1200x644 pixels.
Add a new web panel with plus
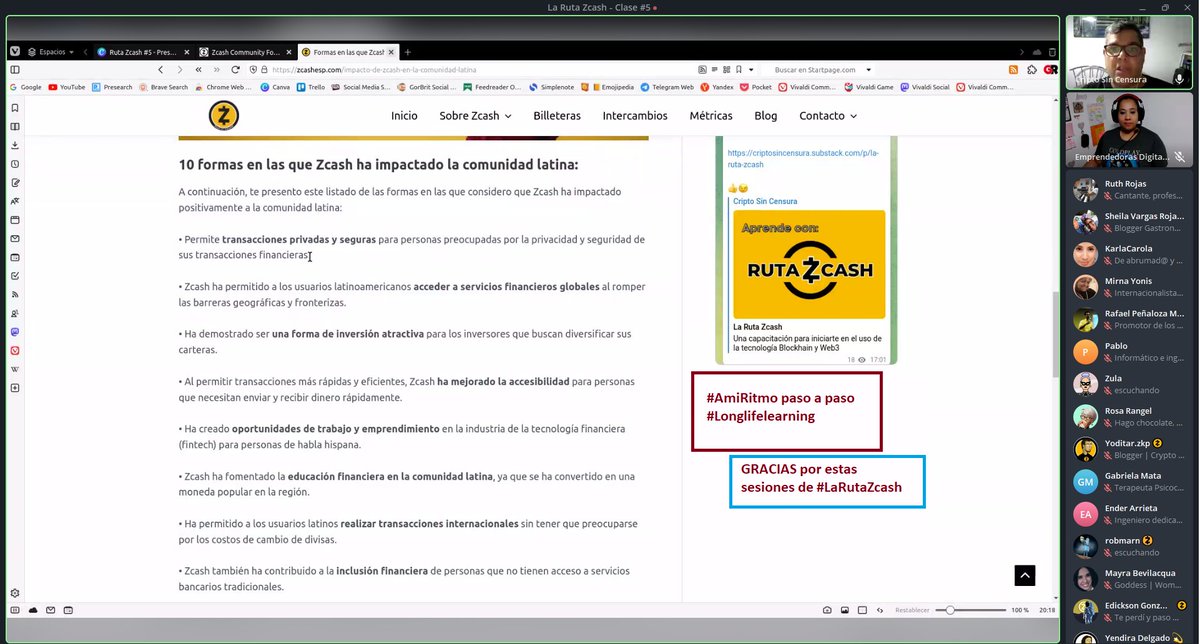(x=15, y=388)
